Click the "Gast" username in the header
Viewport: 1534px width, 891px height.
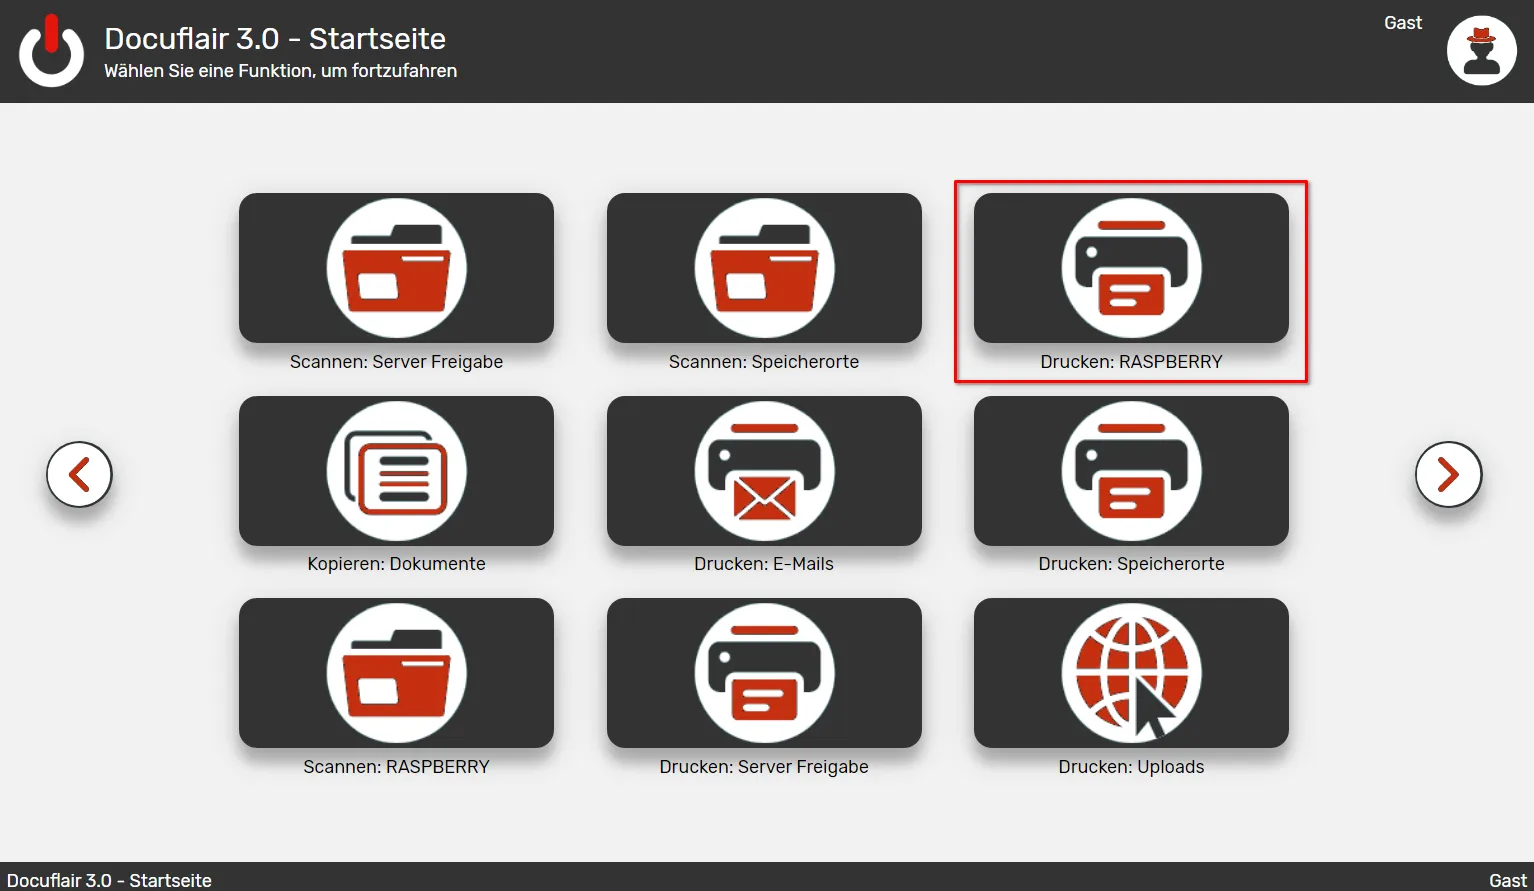pyautogui.click(x=1402, y=23)
